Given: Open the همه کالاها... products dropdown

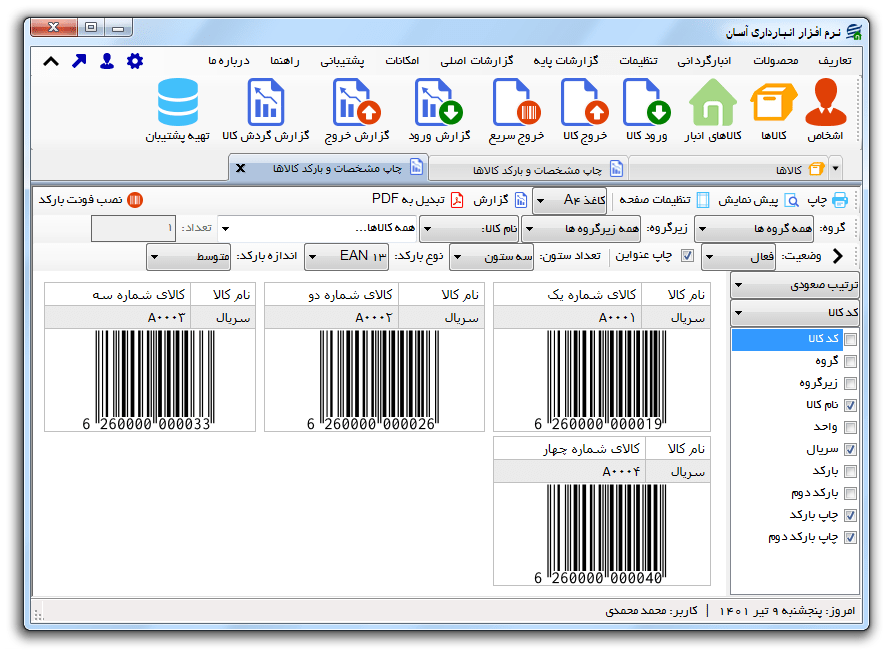Looking at the screenshot, I should click(x=317, y=229).
